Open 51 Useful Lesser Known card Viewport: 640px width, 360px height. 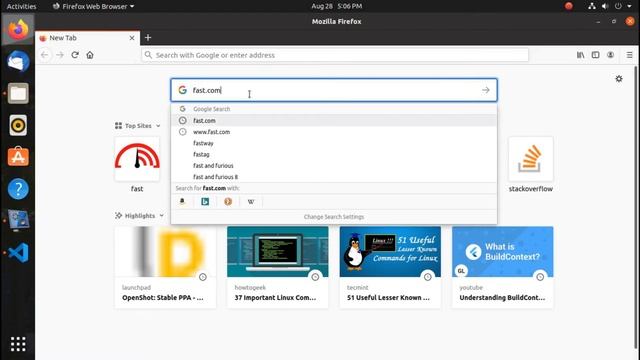coord(390,267)
